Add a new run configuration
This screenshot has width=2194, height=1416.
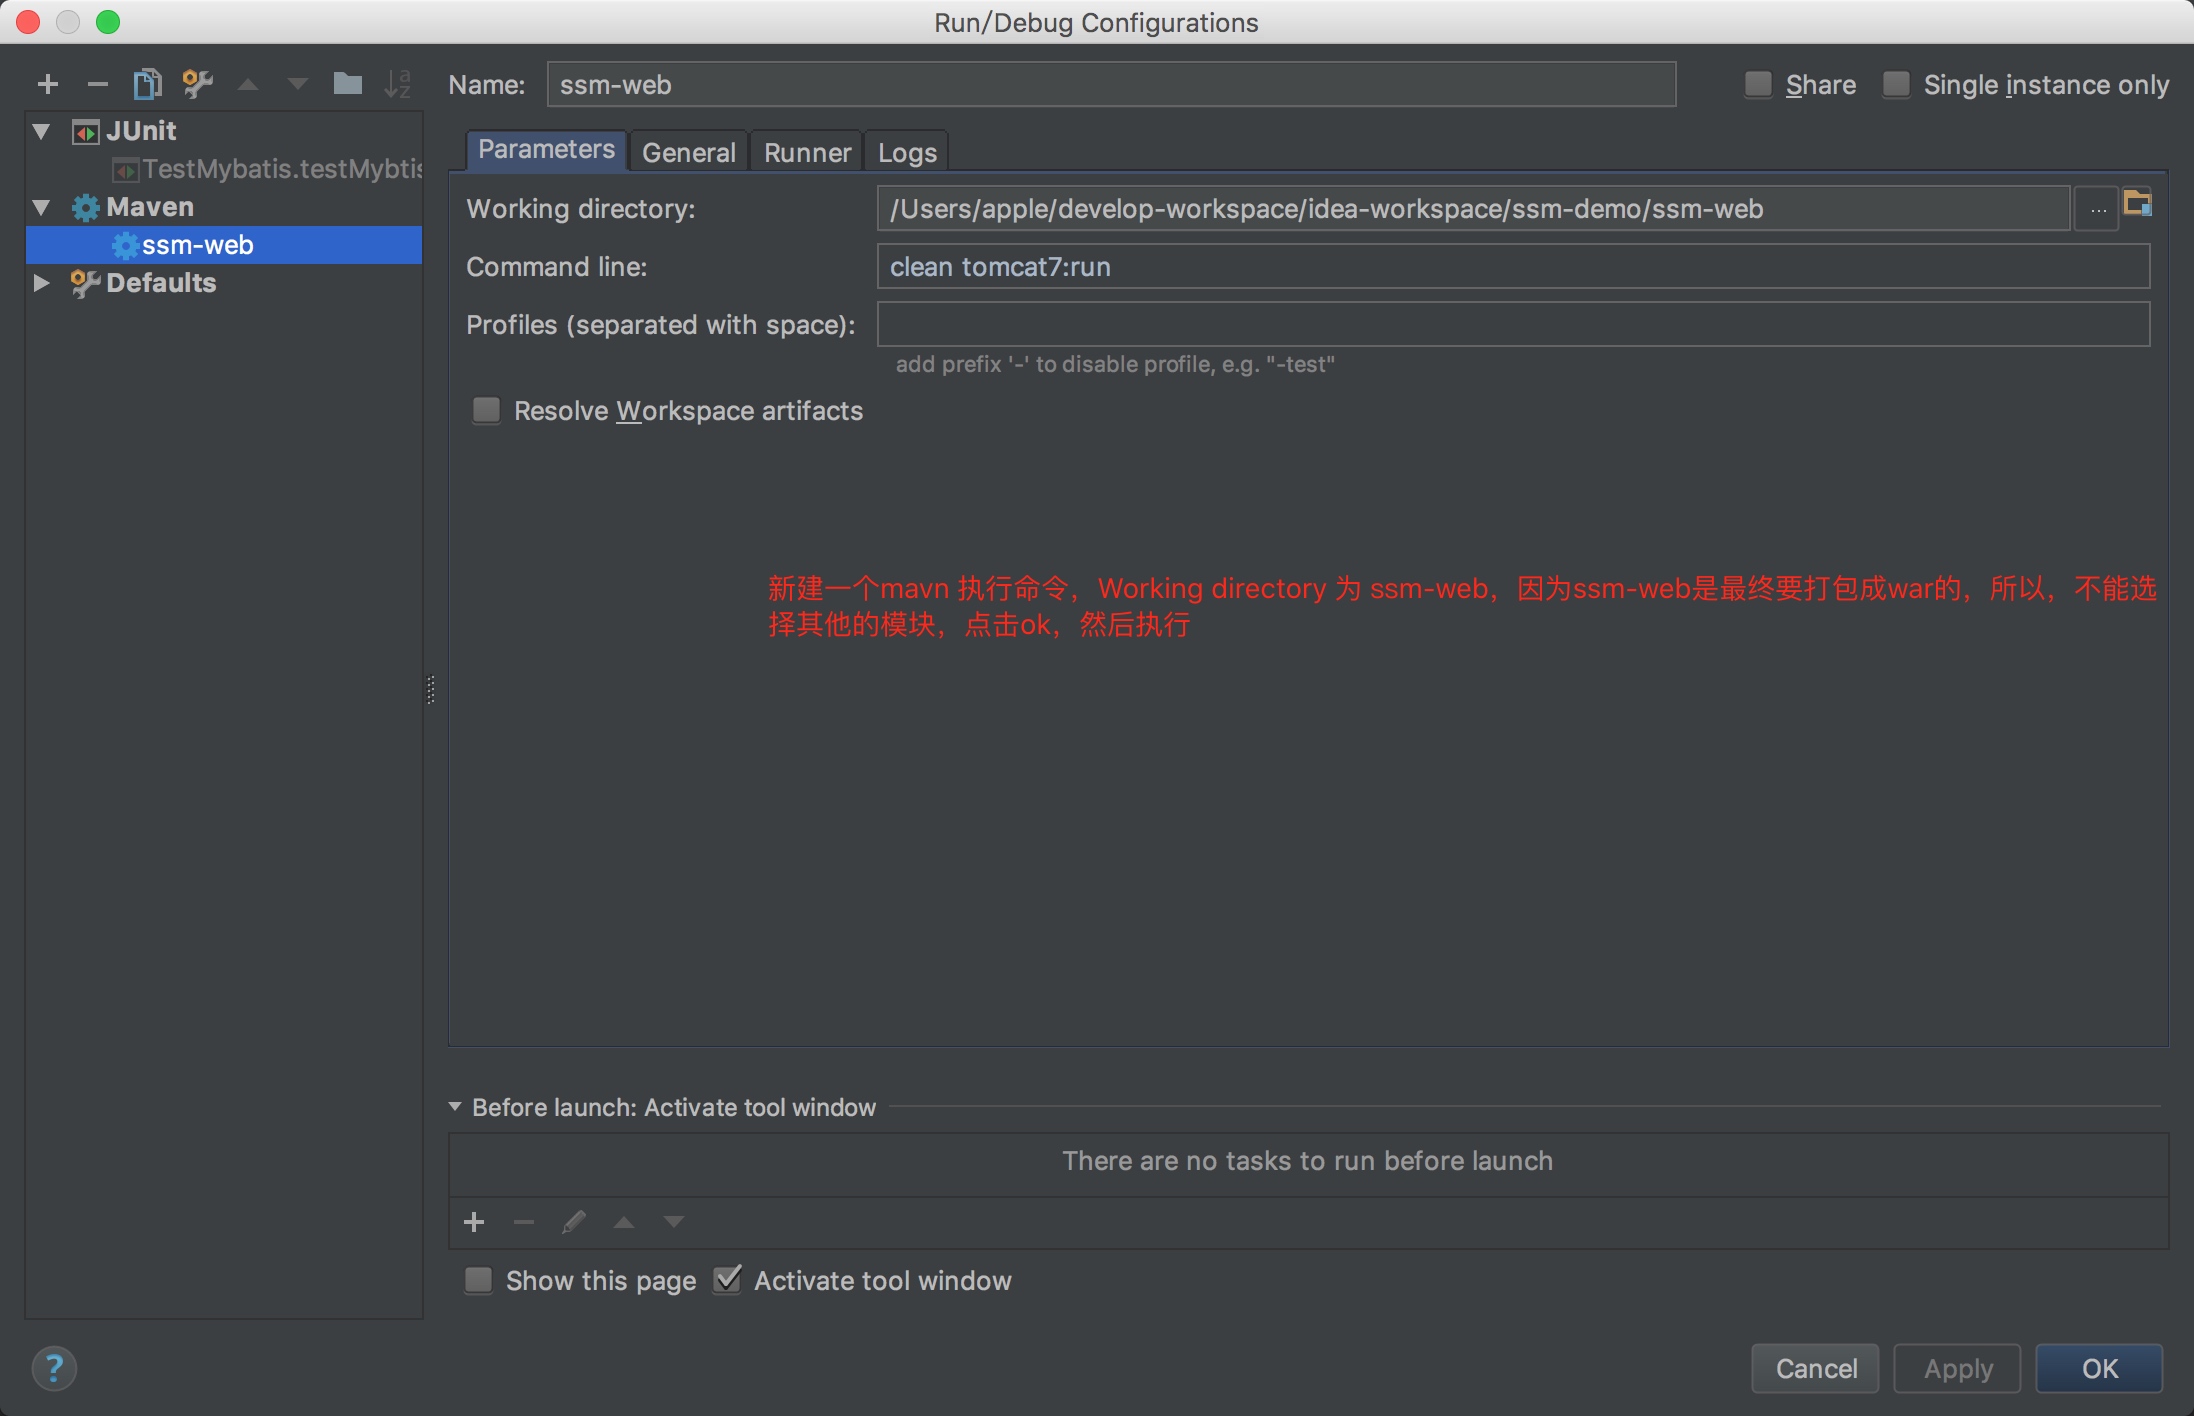(47, 84)
